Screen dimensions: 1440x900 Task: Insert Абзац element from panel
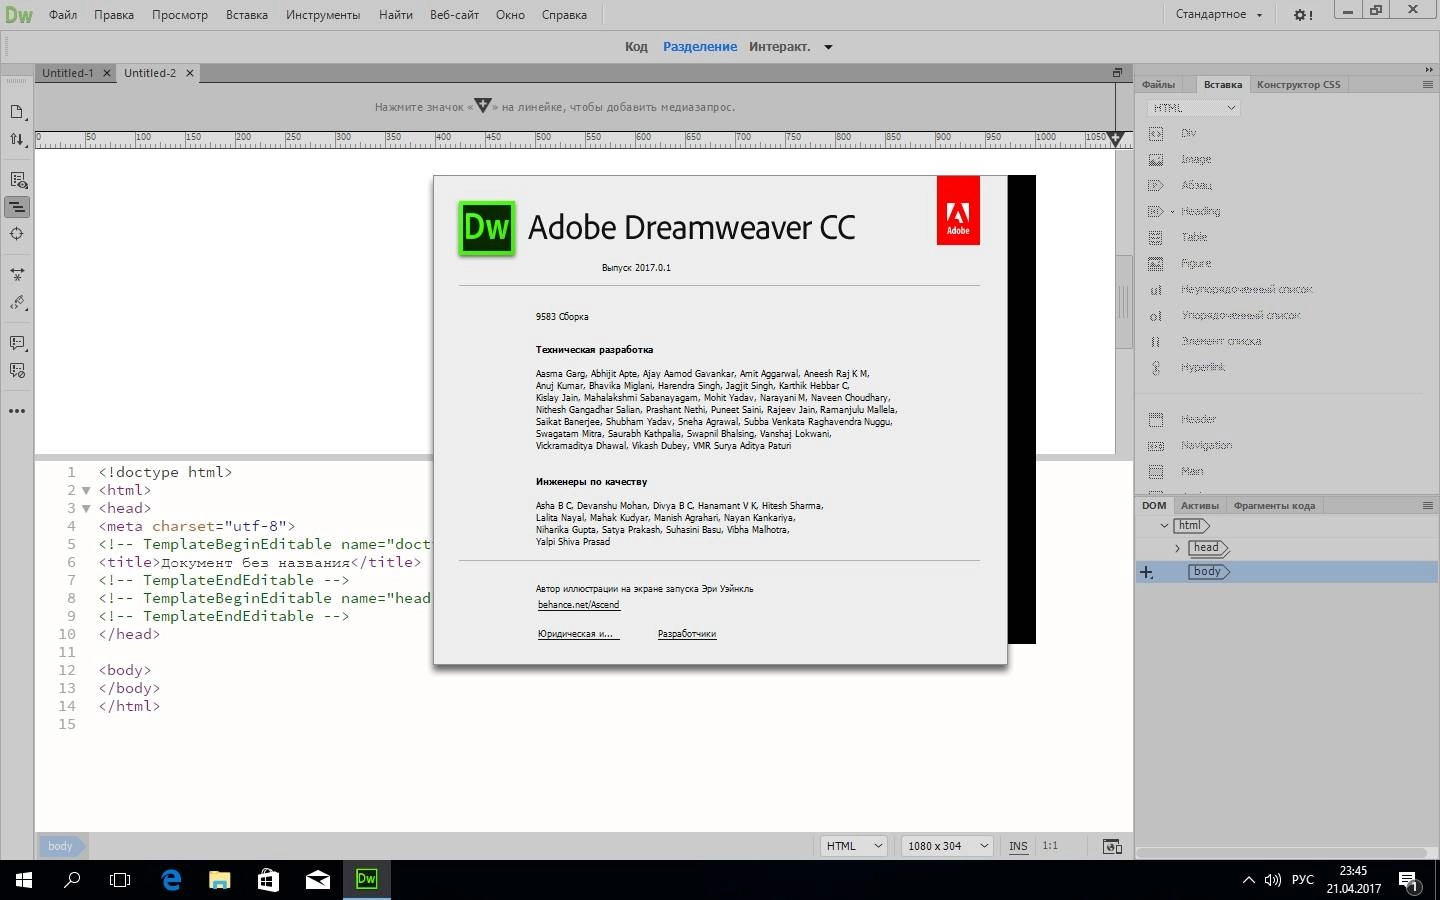(x=1196, y=185)
